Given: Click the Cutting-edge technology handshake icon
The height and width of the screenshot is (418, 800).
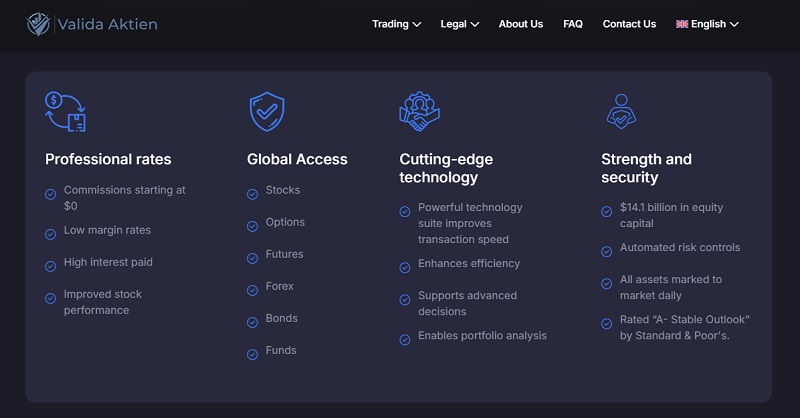Looking at the screenshot, I should (x=419, y=112).
